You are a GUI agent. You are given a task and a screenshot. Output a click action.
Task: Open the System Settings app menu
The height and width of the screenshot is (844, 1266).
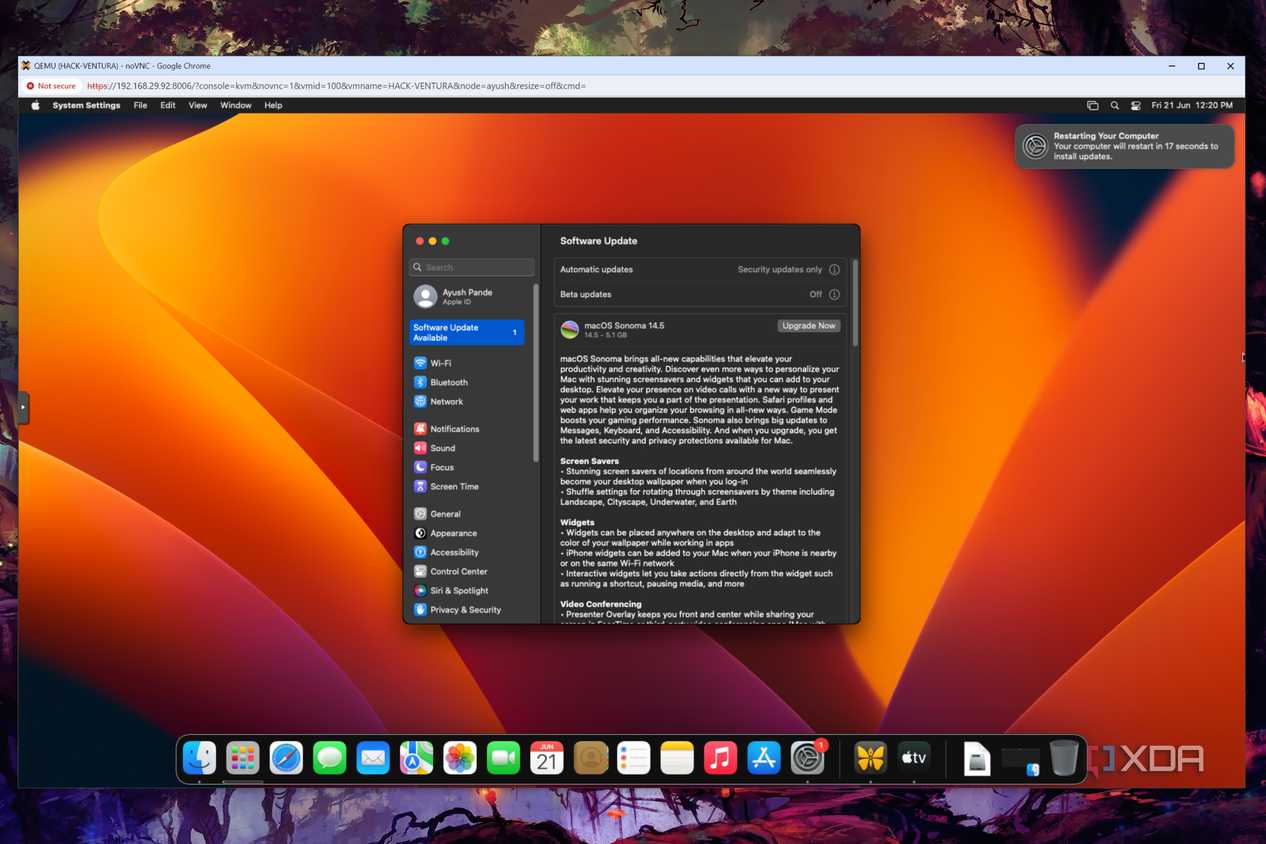86,105
